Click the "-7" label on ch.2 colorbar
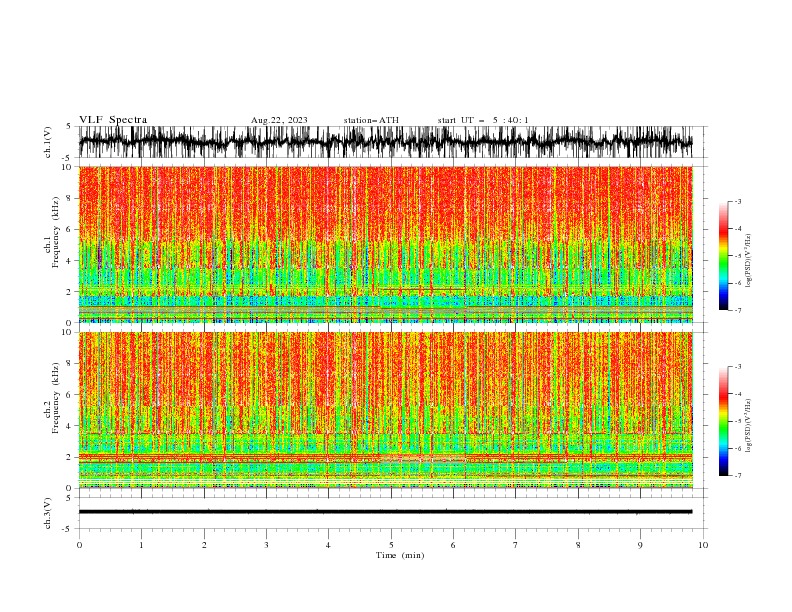The image size is (792, 612). click(x=737, y=475)
